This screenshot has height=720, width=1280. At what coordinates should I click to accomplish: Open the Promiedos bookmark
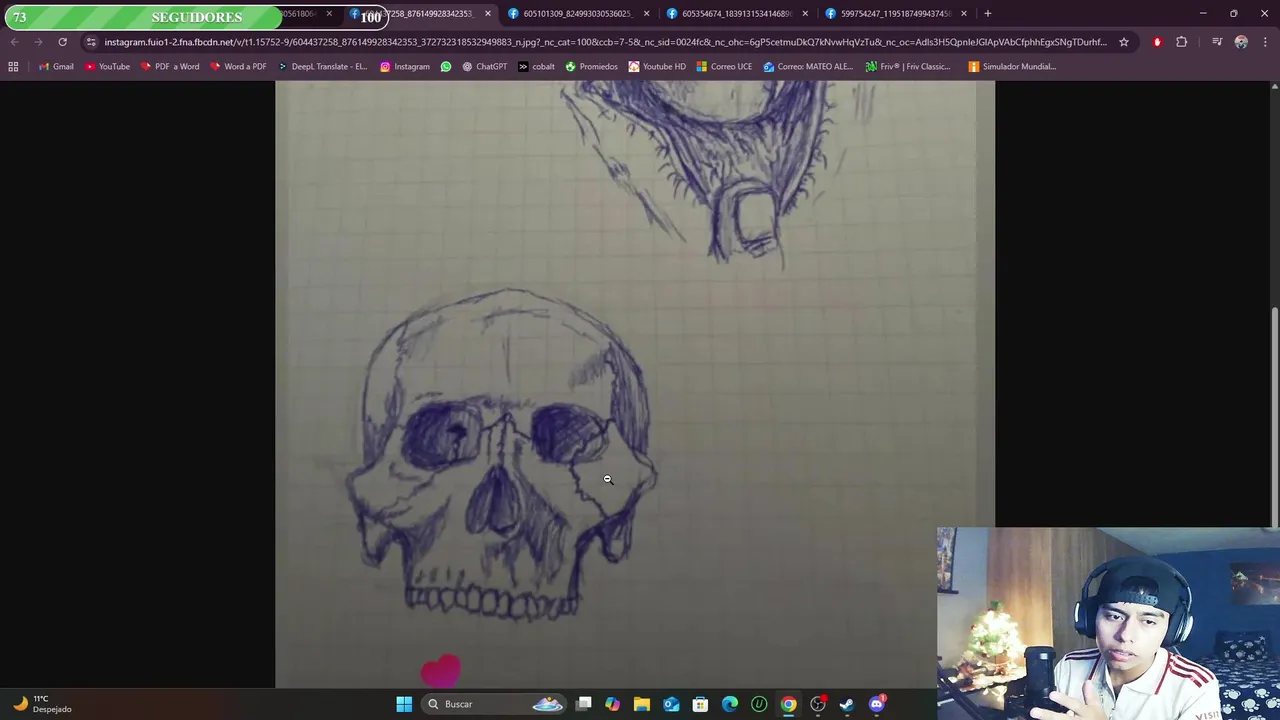pyautogui.click(x=591, y=66)
